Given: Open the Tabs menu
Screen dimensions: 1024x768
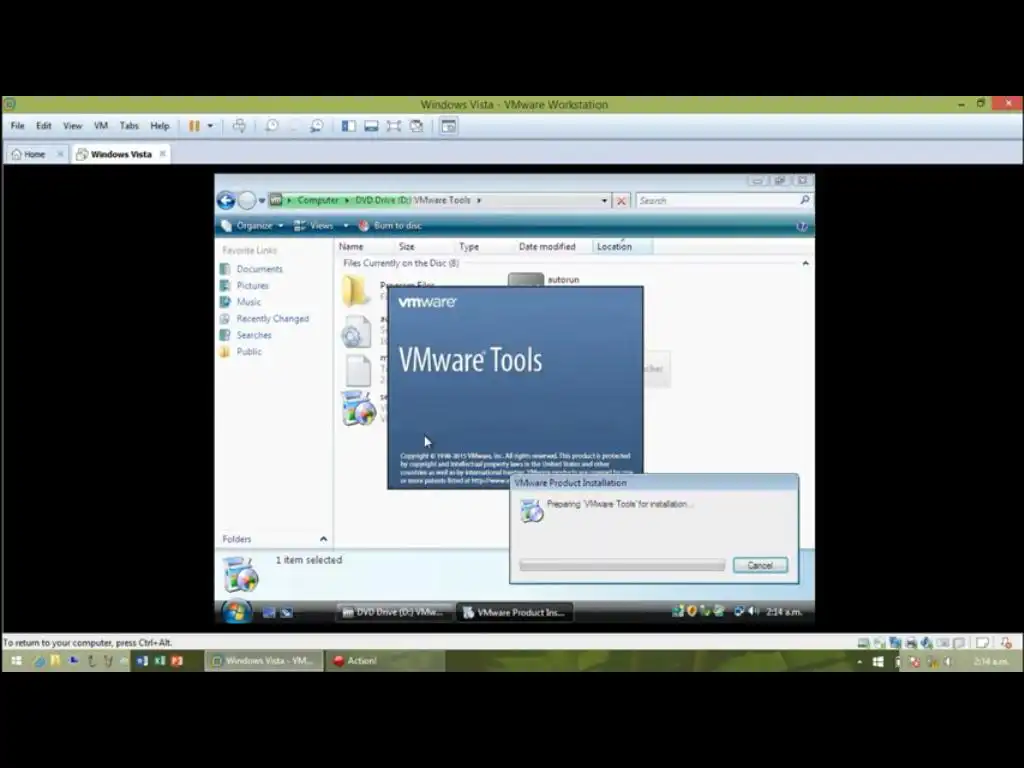Looking at the screenshot, I should coord(129,125).
